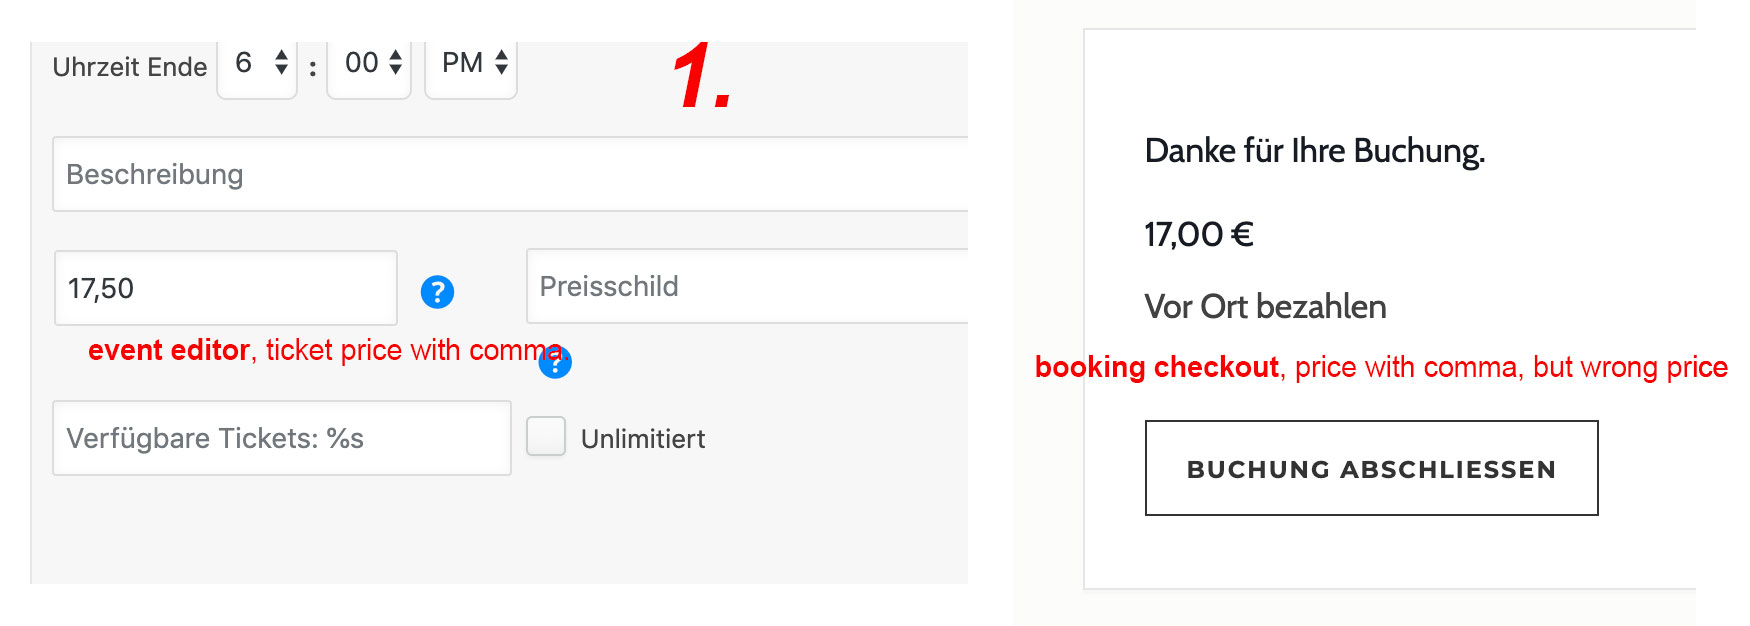Click the Buchung Abschliessen button
1750x626 pixels.
(x=1371, y=468)
